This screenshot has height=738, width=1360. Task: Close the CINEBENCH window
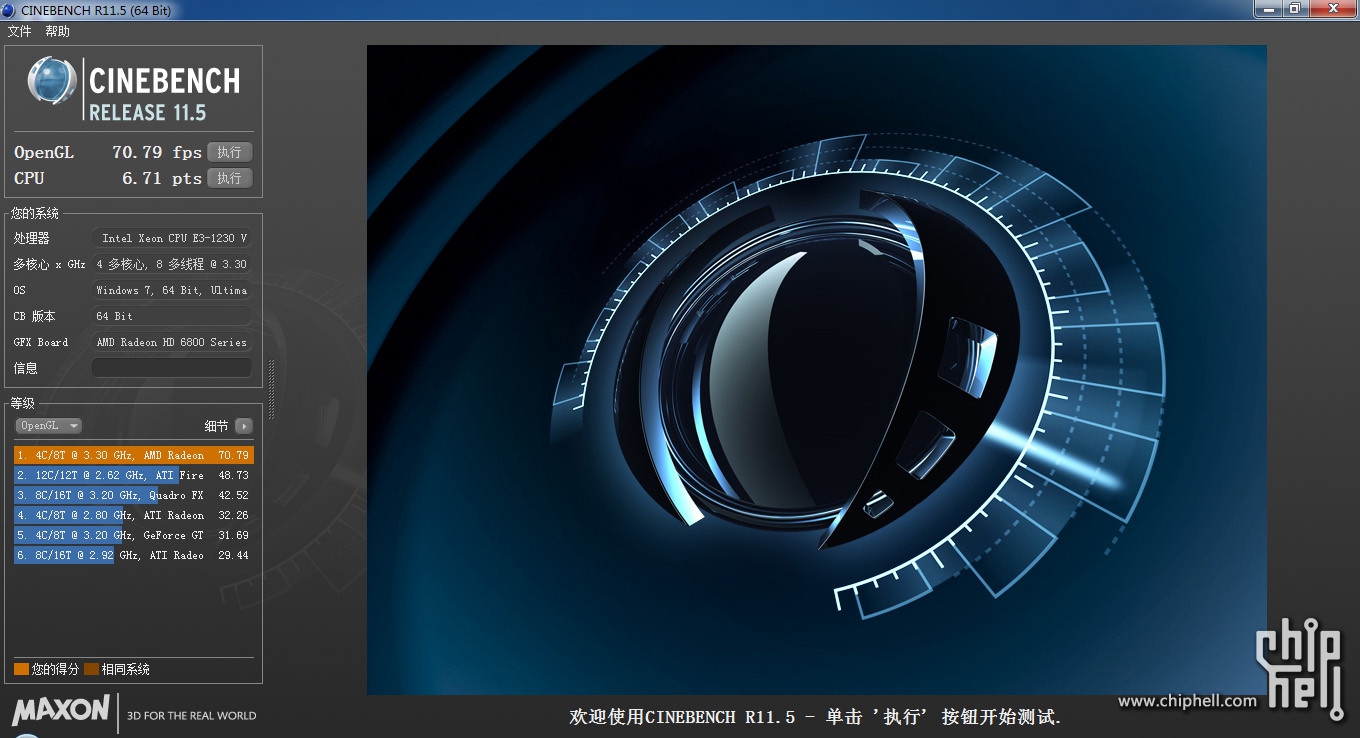1333,9
